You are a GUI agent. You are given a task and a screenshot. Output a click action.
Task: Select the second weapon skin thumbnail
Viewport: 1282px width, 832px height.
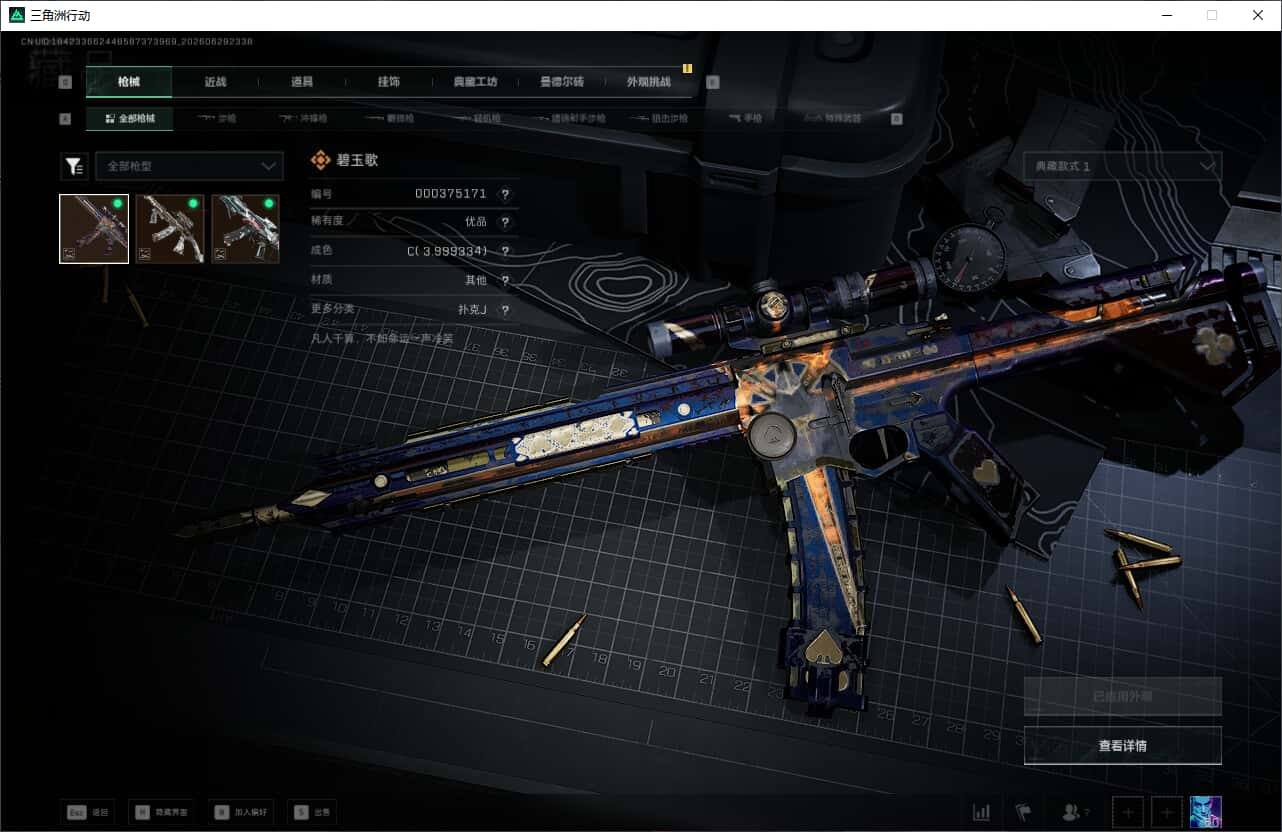pyautogui.click(x=170, y=229)
